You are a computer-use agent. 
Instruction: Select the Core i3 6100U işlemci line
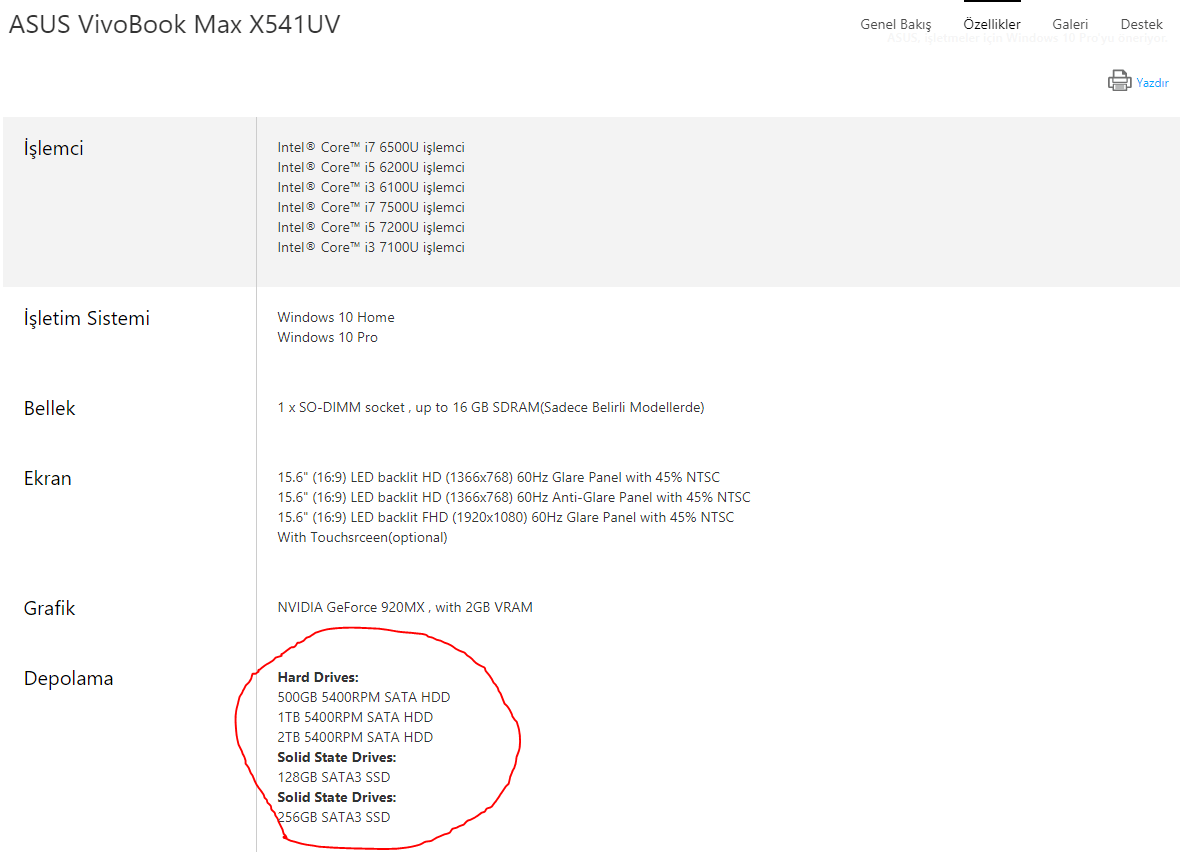(x=371, y=187)
